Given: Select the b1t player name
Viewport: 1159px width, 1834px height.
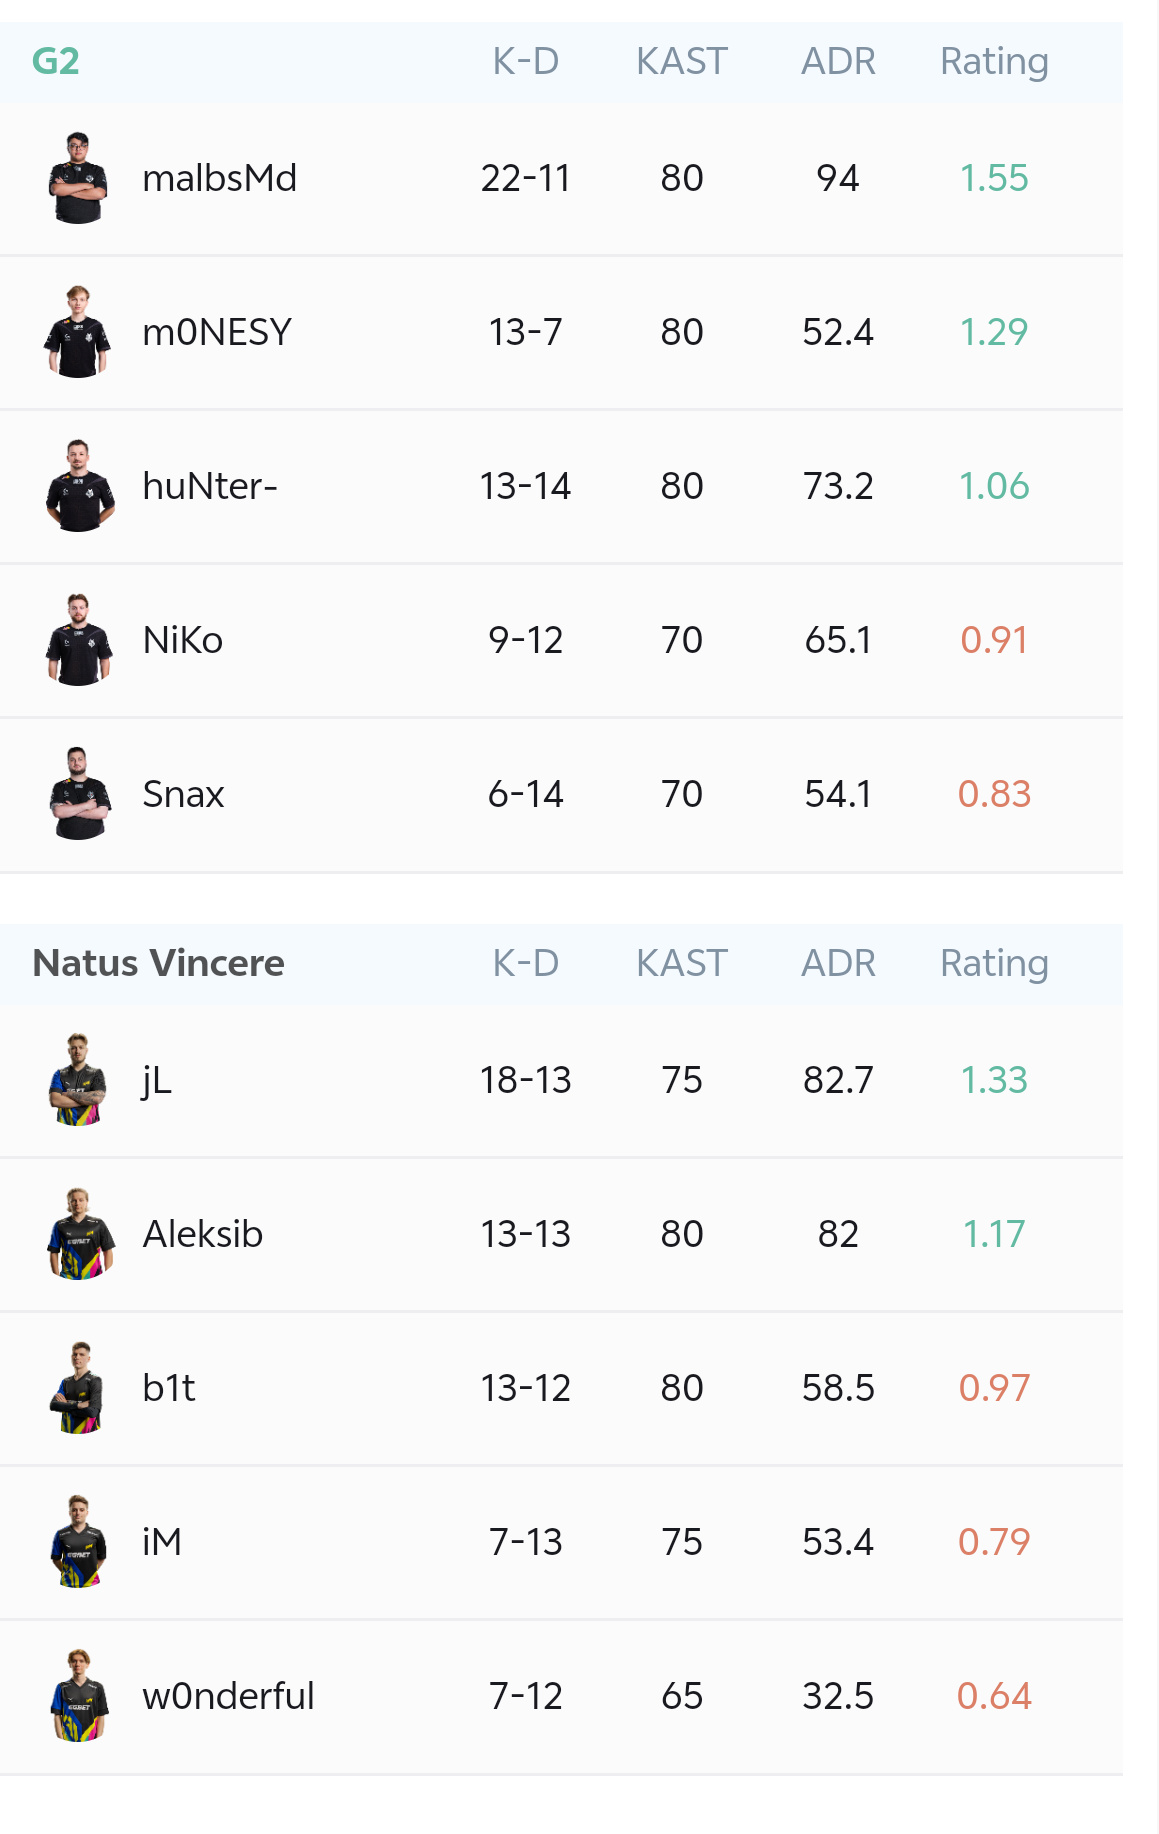Looking at the screenshot, I should (x=169, y=1388).
